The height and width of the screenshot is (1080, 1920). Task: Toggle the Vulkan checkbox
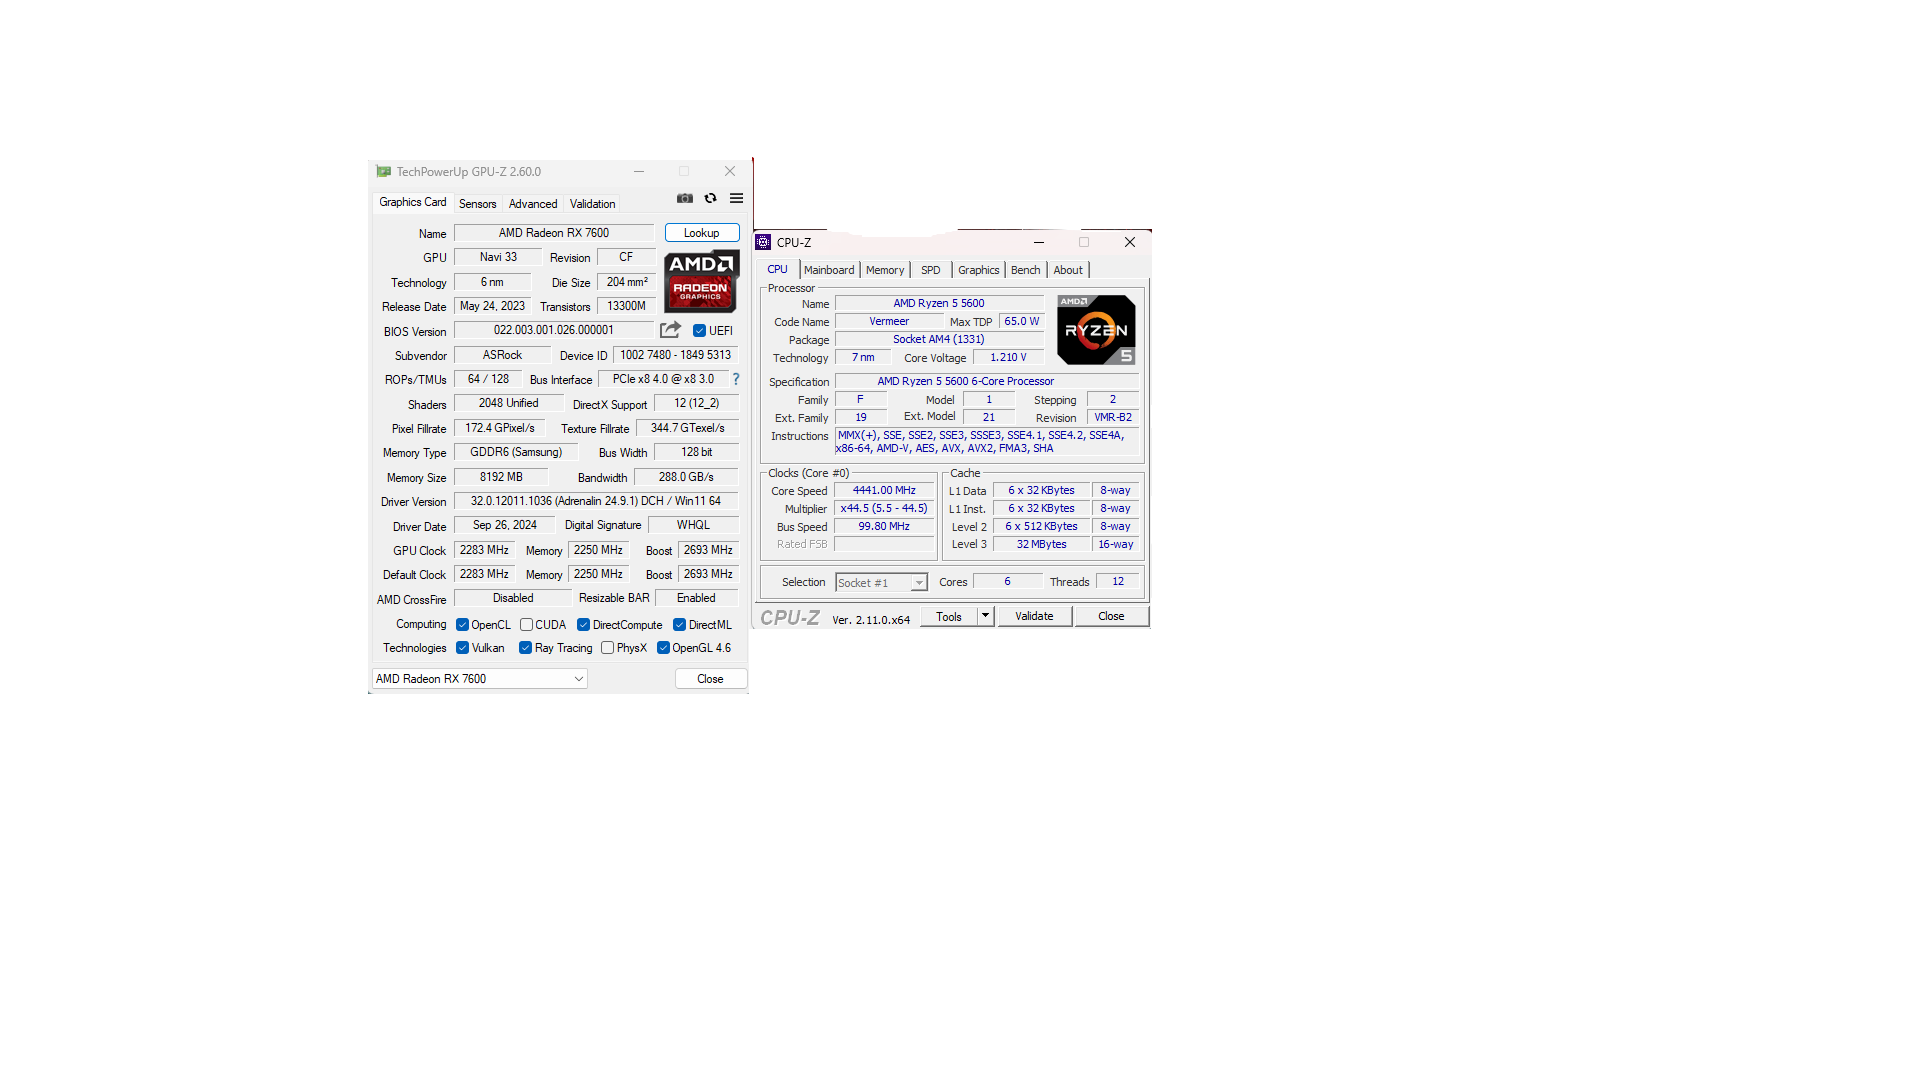[462, 648]
